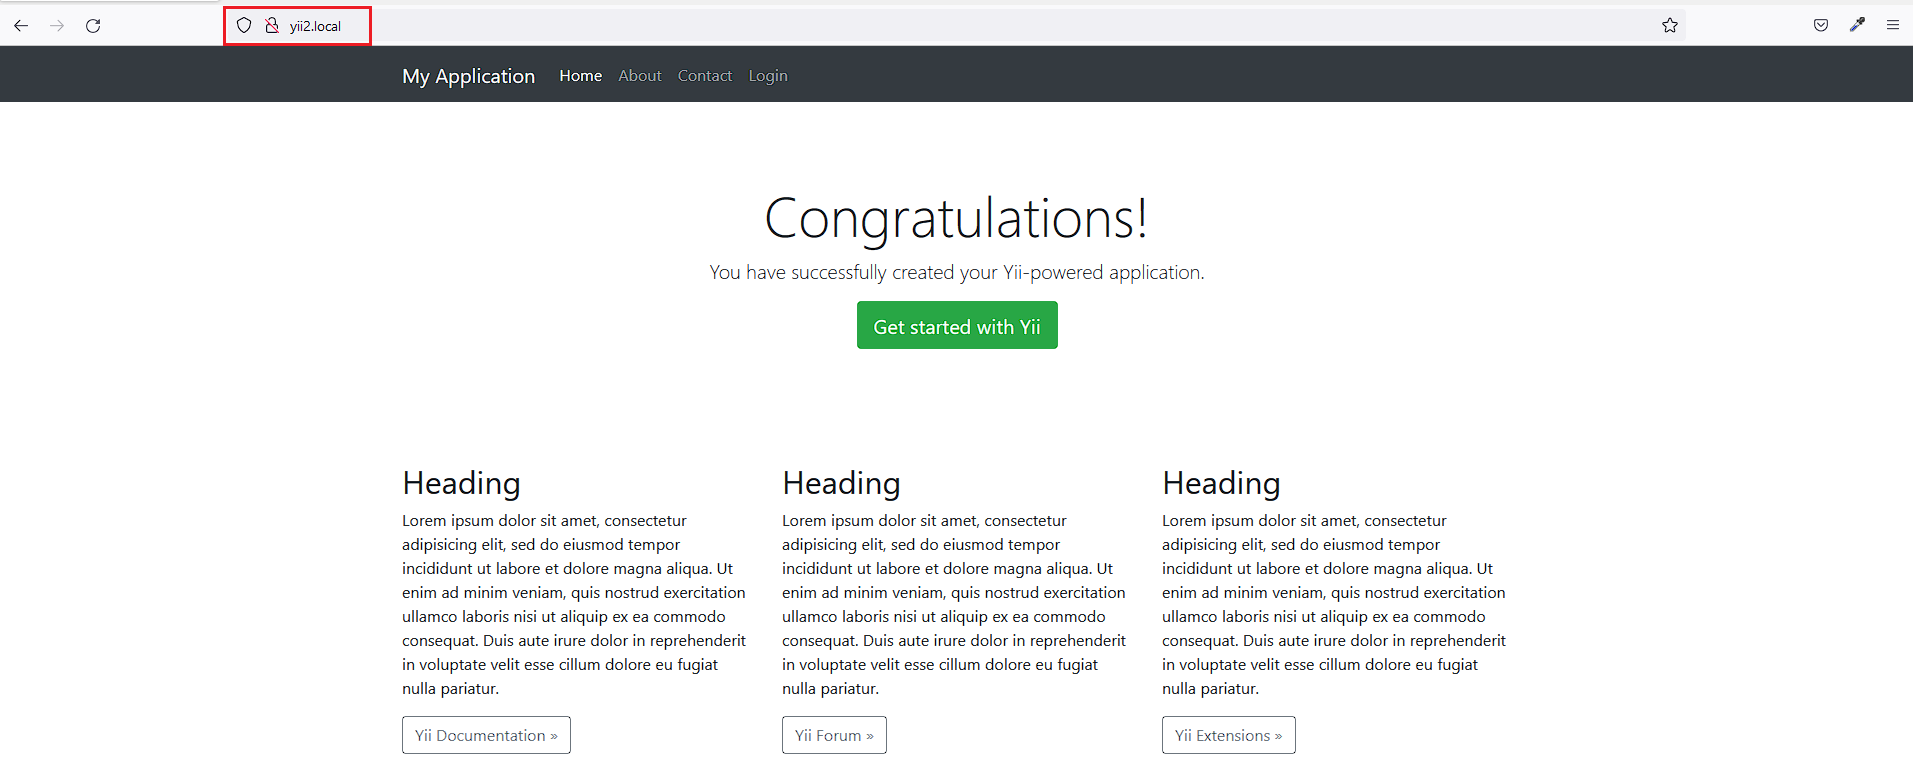Click the yii2.local address text
Image resolution: width=1913 pixels, height=781 pixels.
click(x=315, y=26)
